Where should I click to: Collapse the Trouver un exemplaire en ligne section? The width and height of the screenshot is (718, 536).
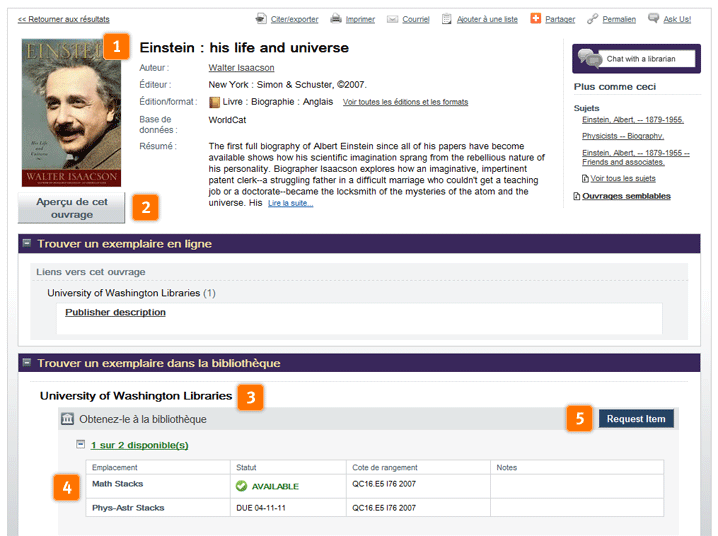point(27,243)
